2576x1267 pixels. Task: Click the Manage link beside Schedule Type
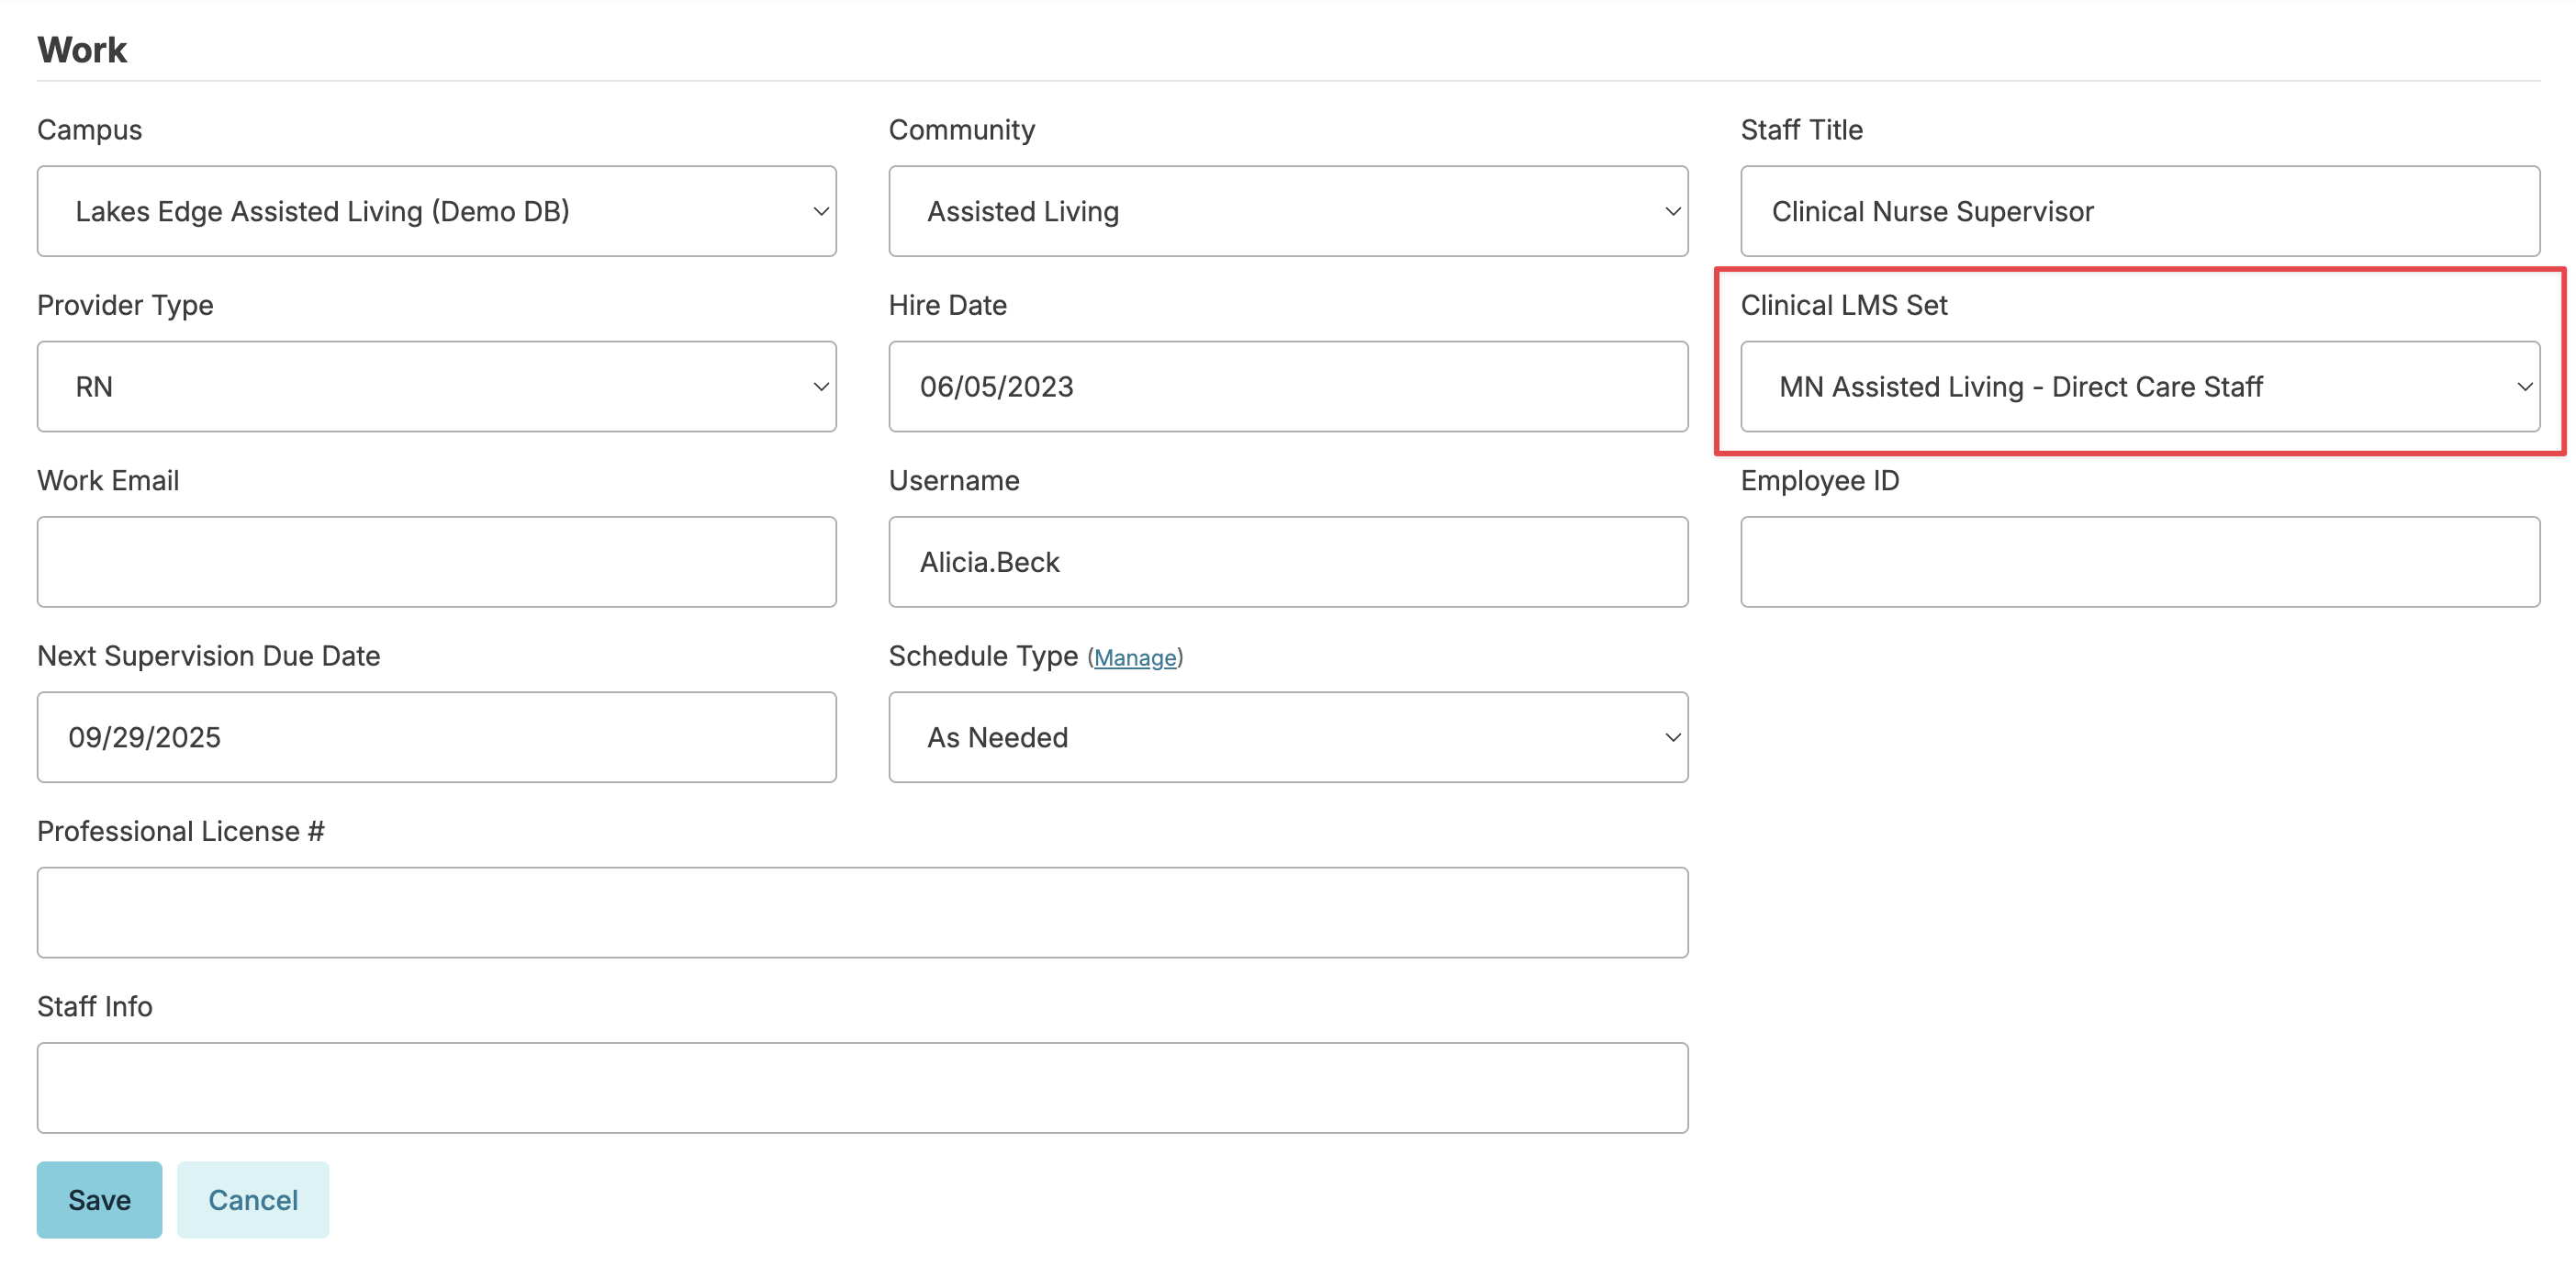pyautogui.click(x=1134, y=657)
